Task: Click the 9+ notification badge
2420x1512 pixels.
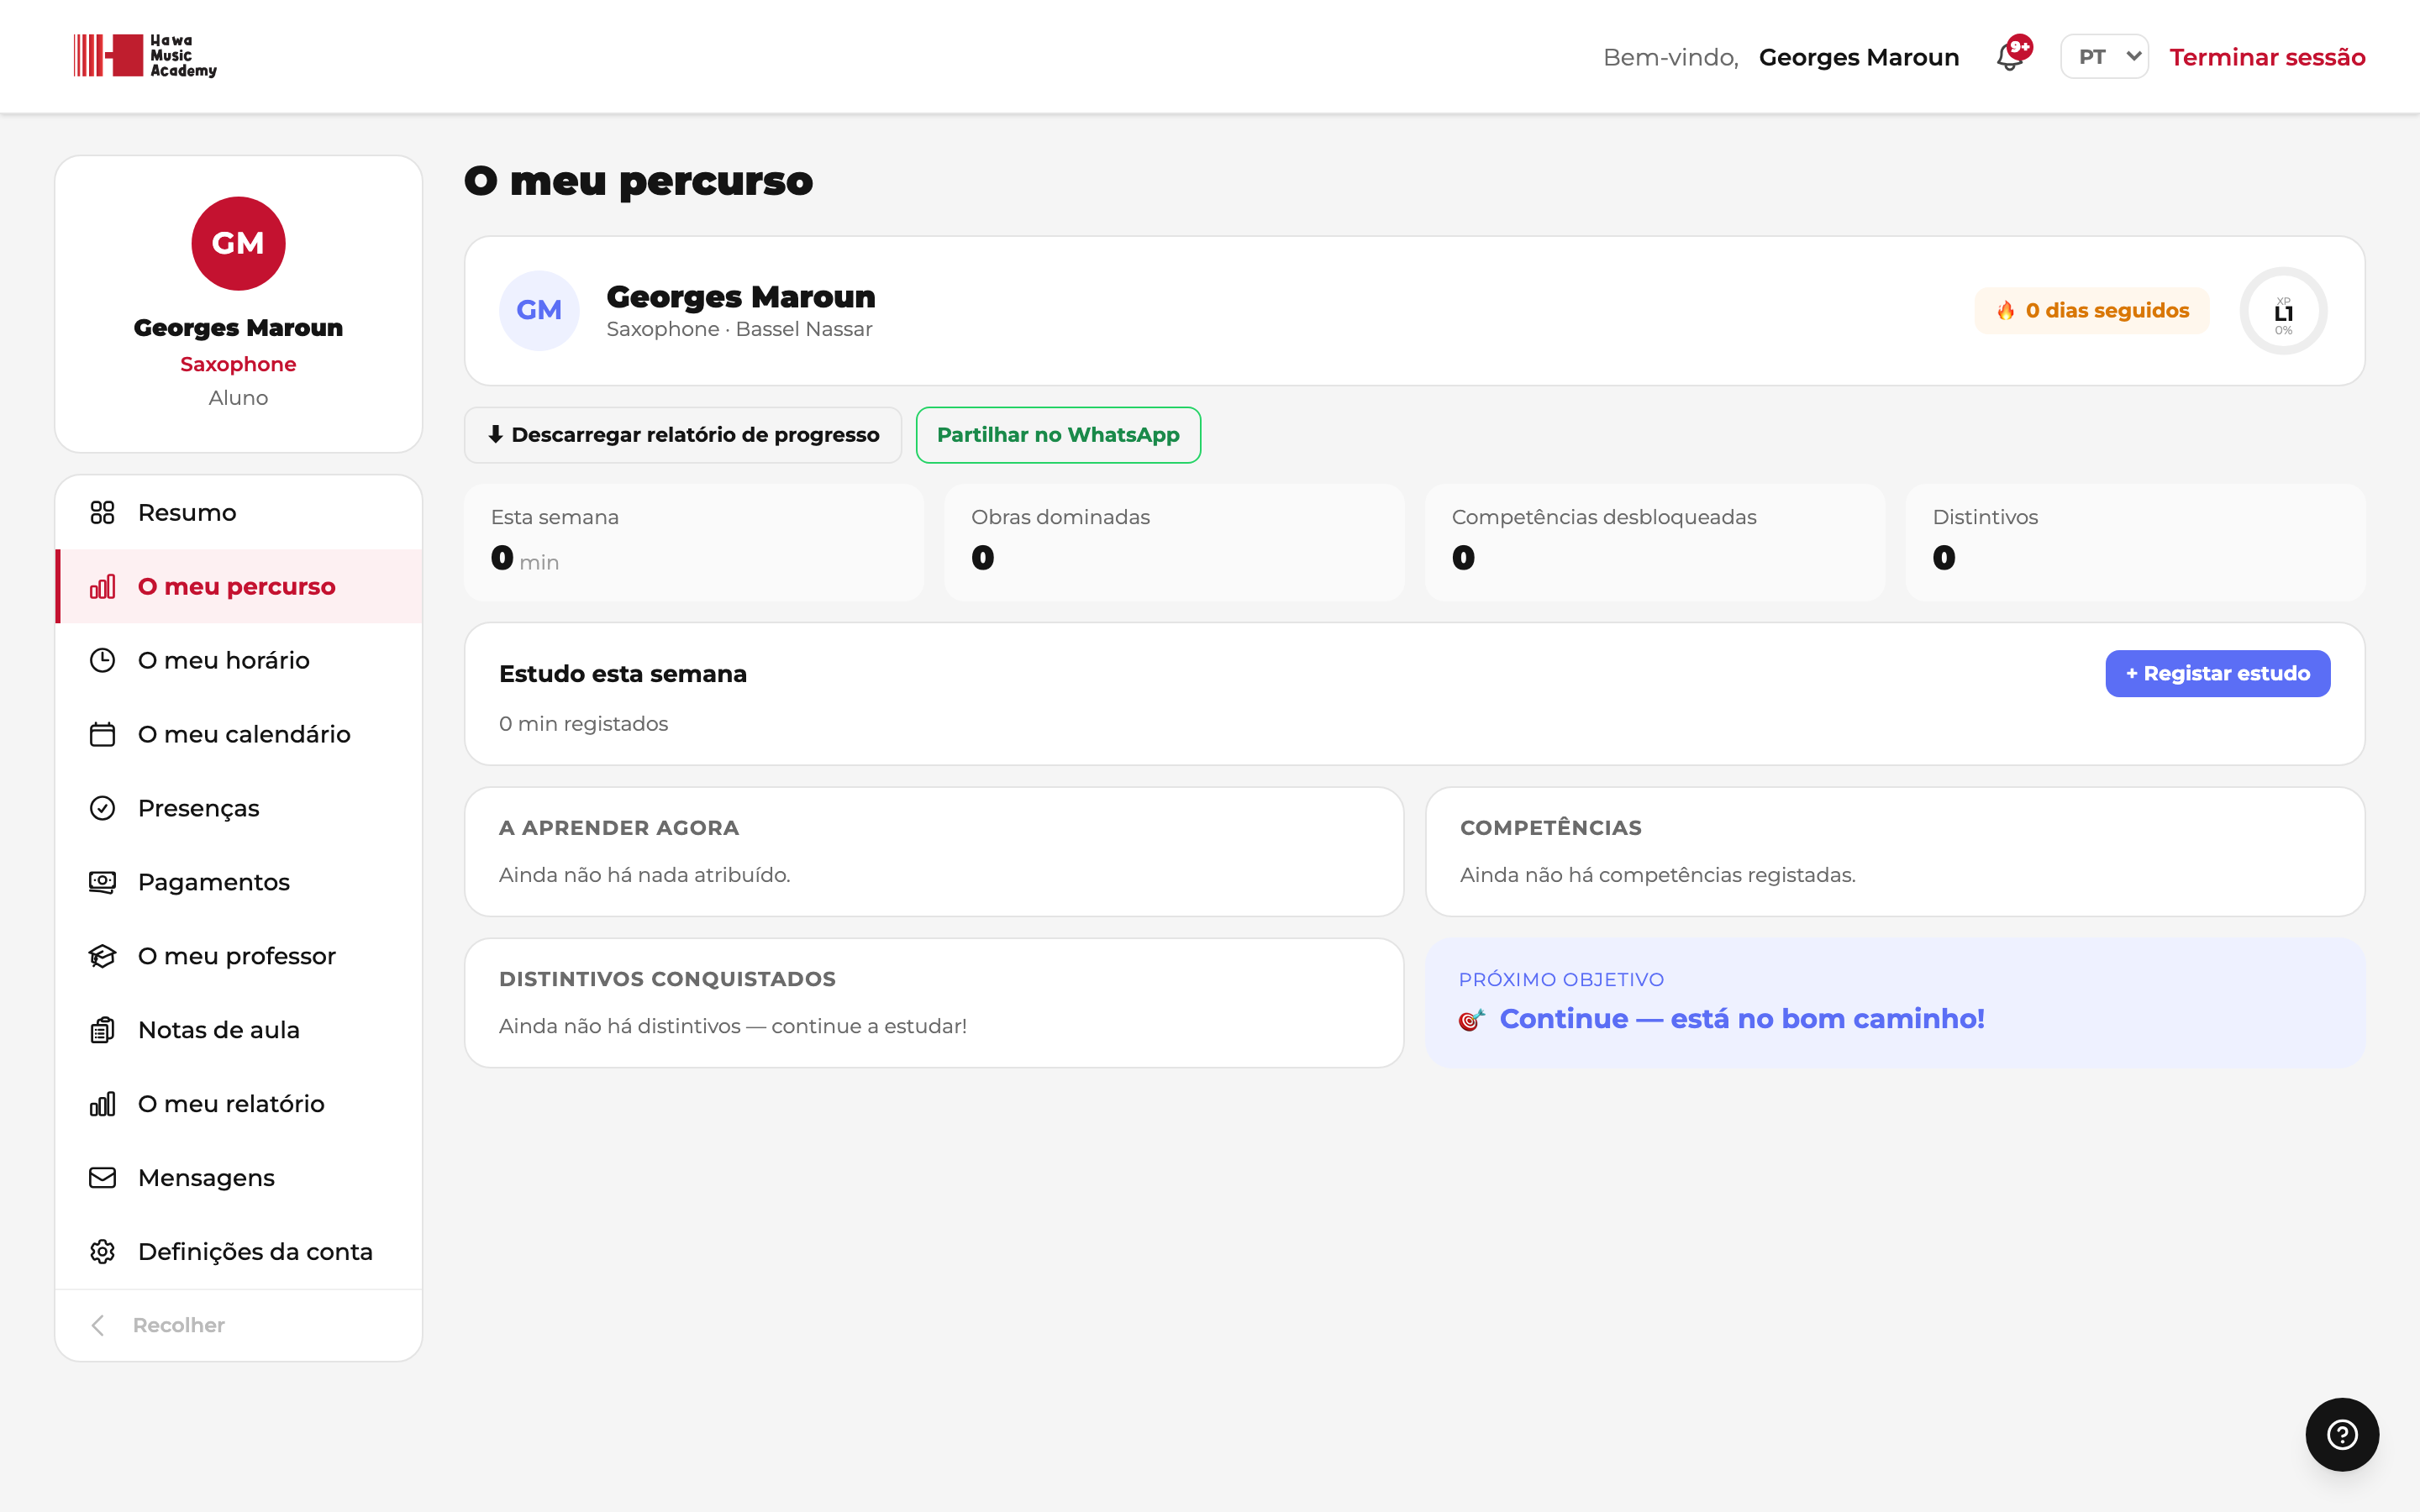Action: click(x=2020, y=46)
